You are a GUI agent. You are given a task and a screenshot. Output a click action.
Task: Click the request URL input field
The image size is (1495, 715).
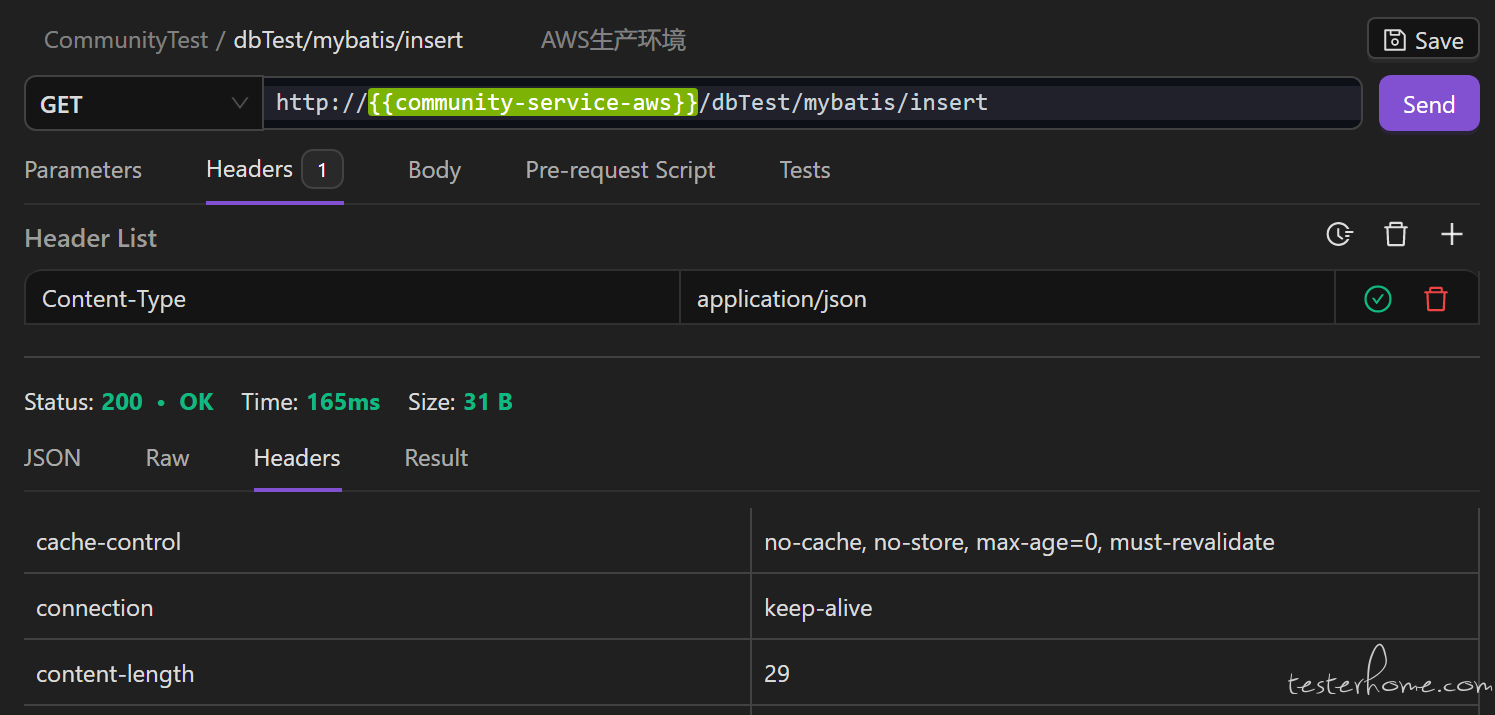(x=812, y=103)
